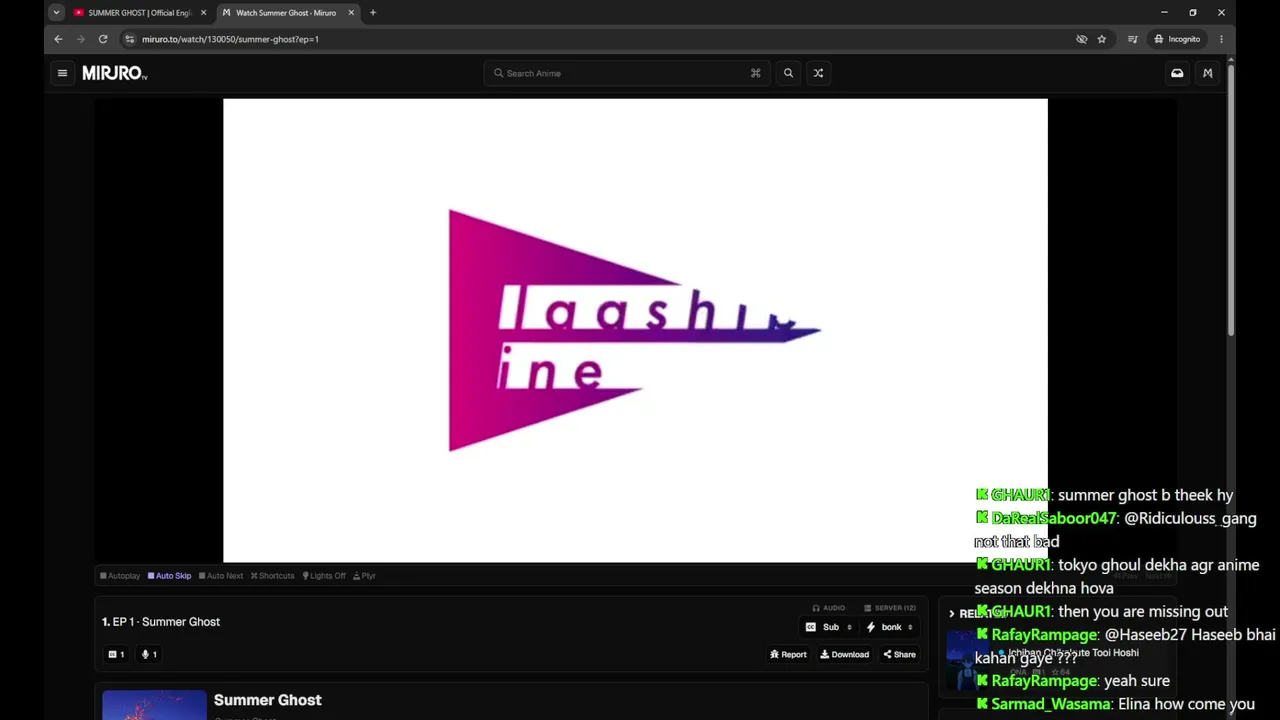View site information icon in address bar
Screen dimensions: 1280x720
(x=129, y=39)
